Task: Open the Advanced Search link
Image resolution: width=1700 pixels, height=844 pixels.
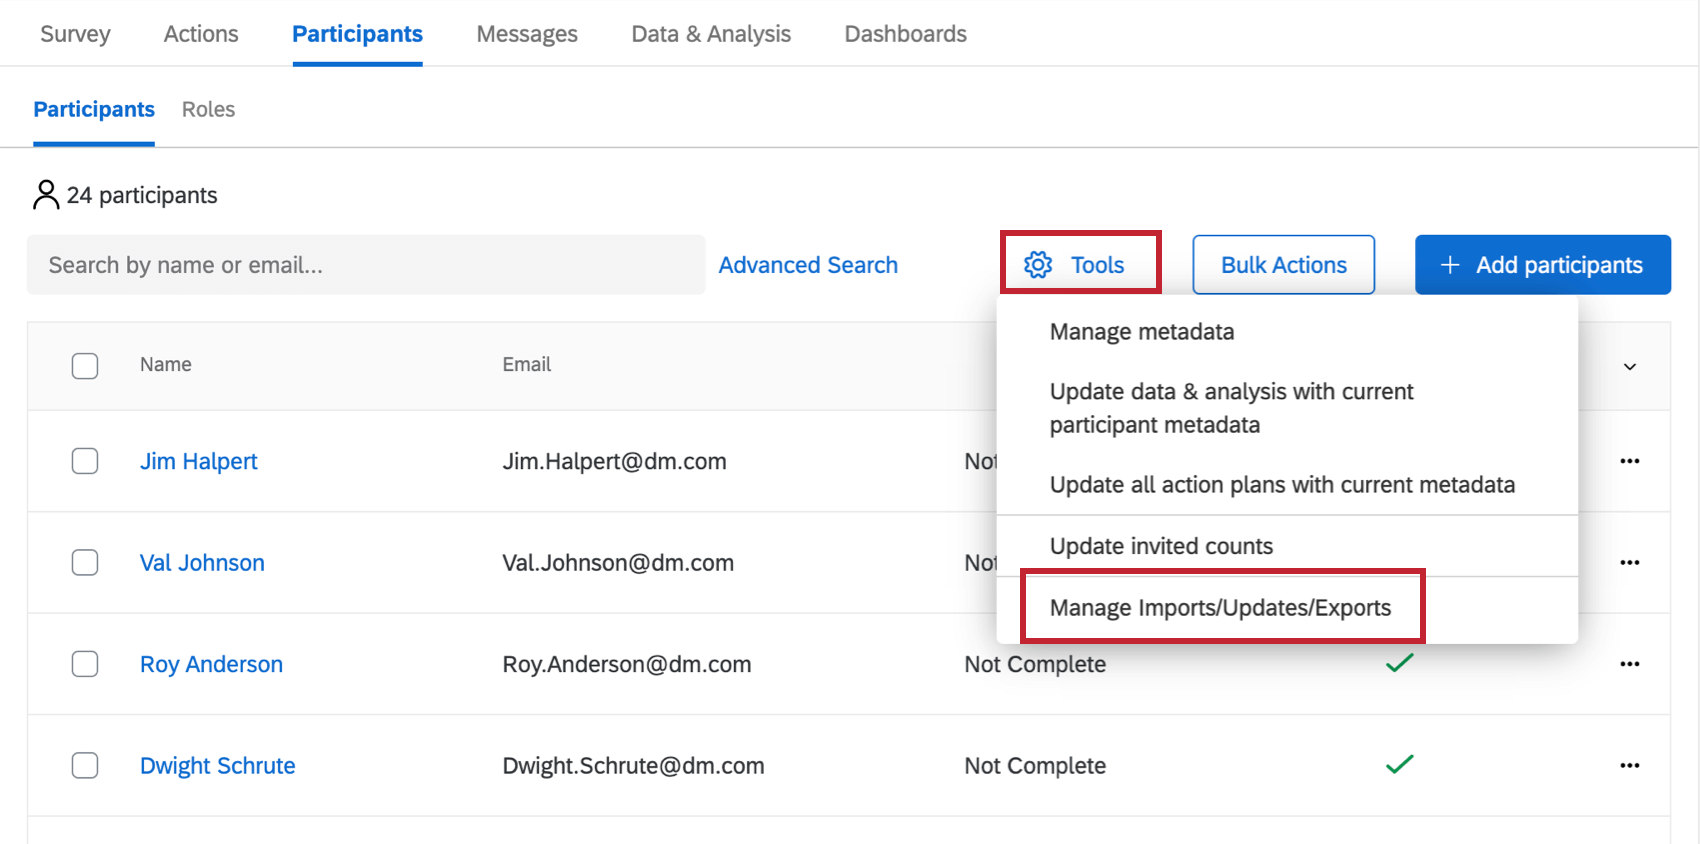Action: click(x=808, y=265)
